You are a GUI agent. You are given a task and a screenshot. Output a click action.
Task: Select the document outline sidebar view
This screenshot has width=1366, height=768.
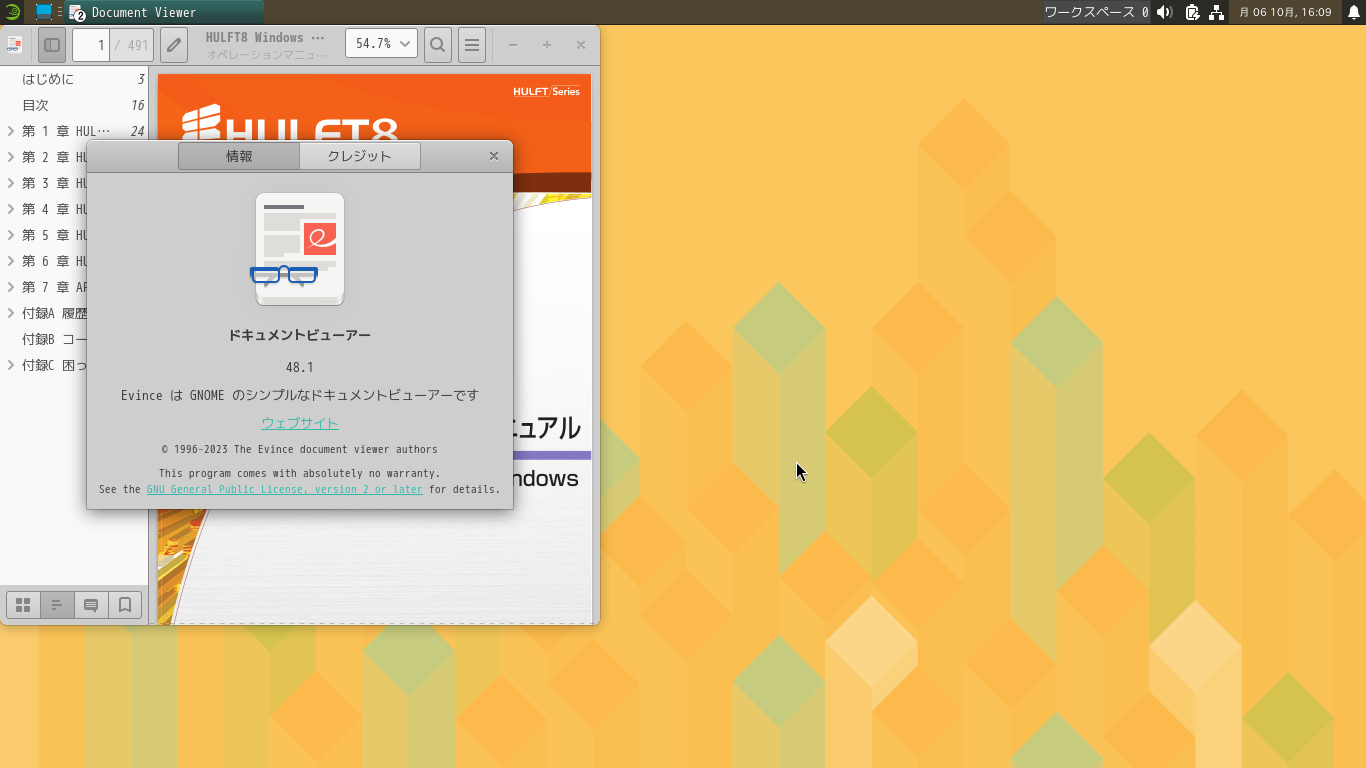56,604
